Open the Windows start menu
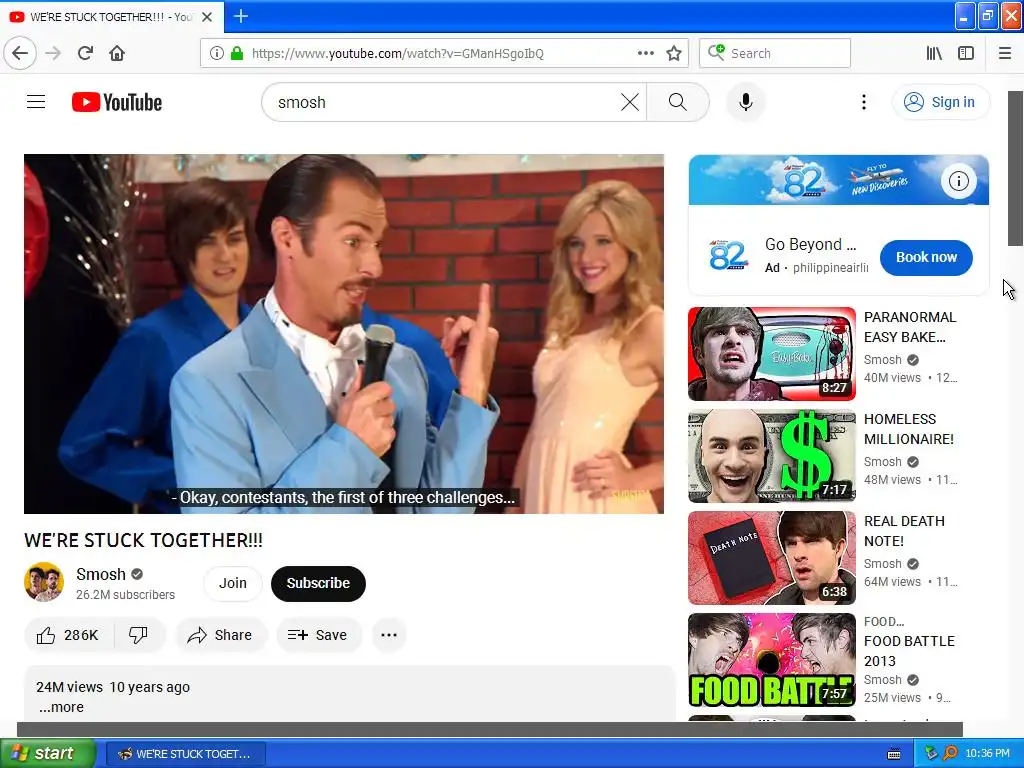The height and width of the screenshot is (768, 1024). [47, 754]
